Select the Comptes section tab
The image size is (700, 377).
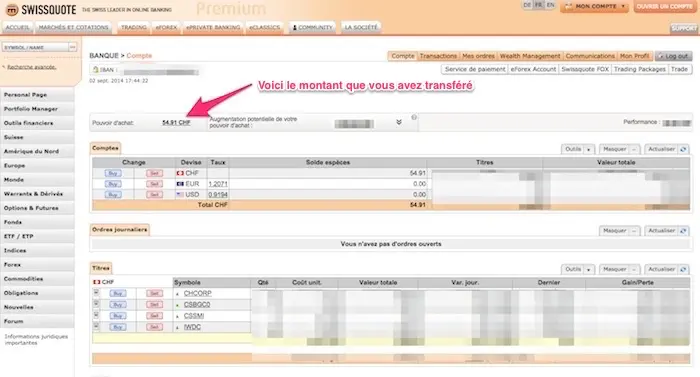(105, 148)
